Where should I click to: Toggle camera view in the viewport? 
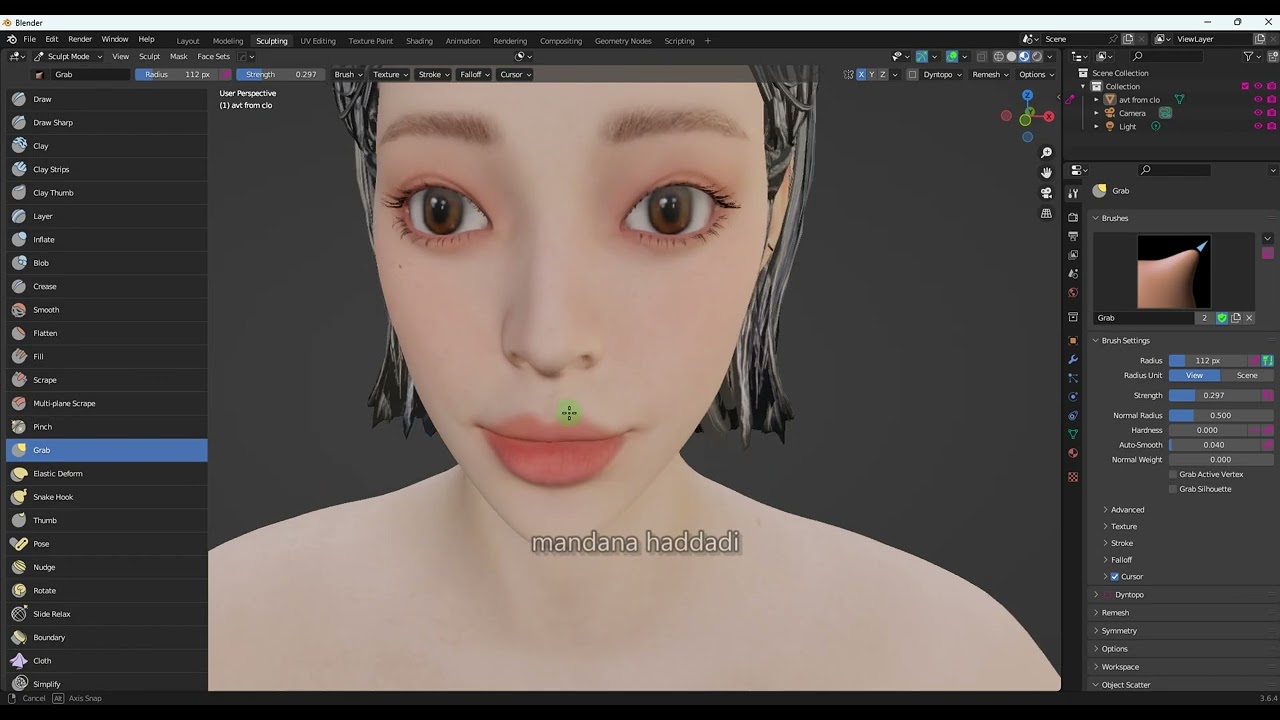(1046, 193)
